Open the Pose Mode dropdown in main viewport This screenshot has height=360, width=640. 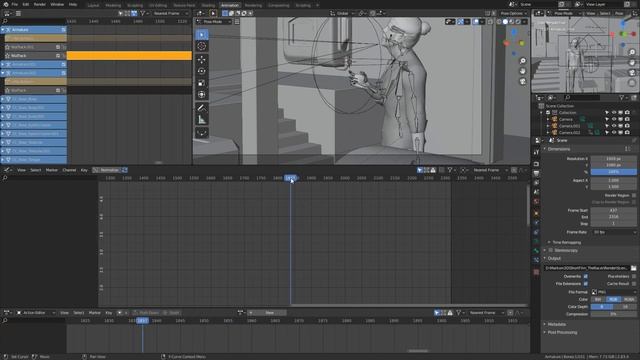[213, 22]
